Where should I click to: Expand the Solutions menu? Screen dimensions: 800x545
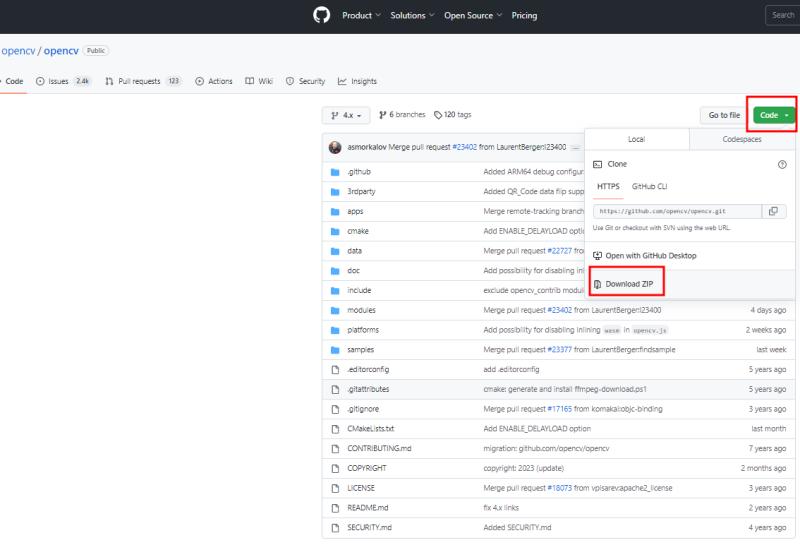[412, 15]
